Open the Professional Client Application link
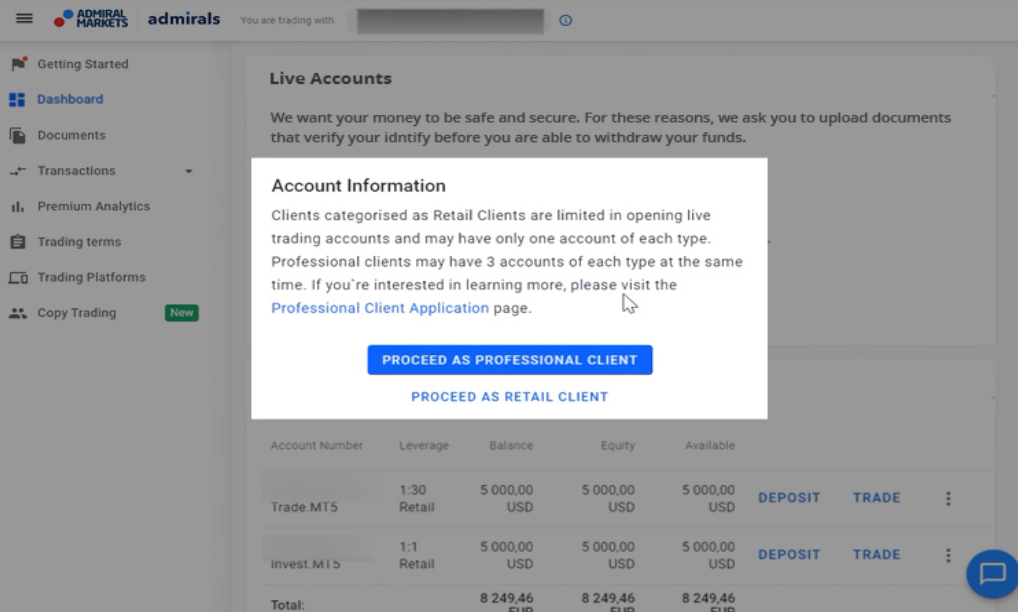This screenshot has width=1018, height=612. click(x=380, y=308)
